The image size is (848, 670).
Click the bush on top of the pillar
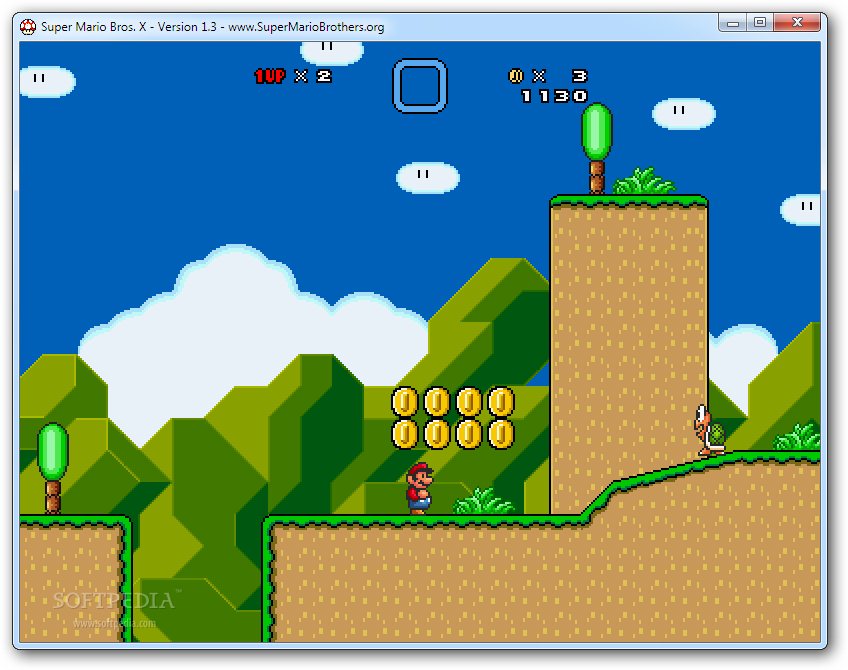[644, 181]
